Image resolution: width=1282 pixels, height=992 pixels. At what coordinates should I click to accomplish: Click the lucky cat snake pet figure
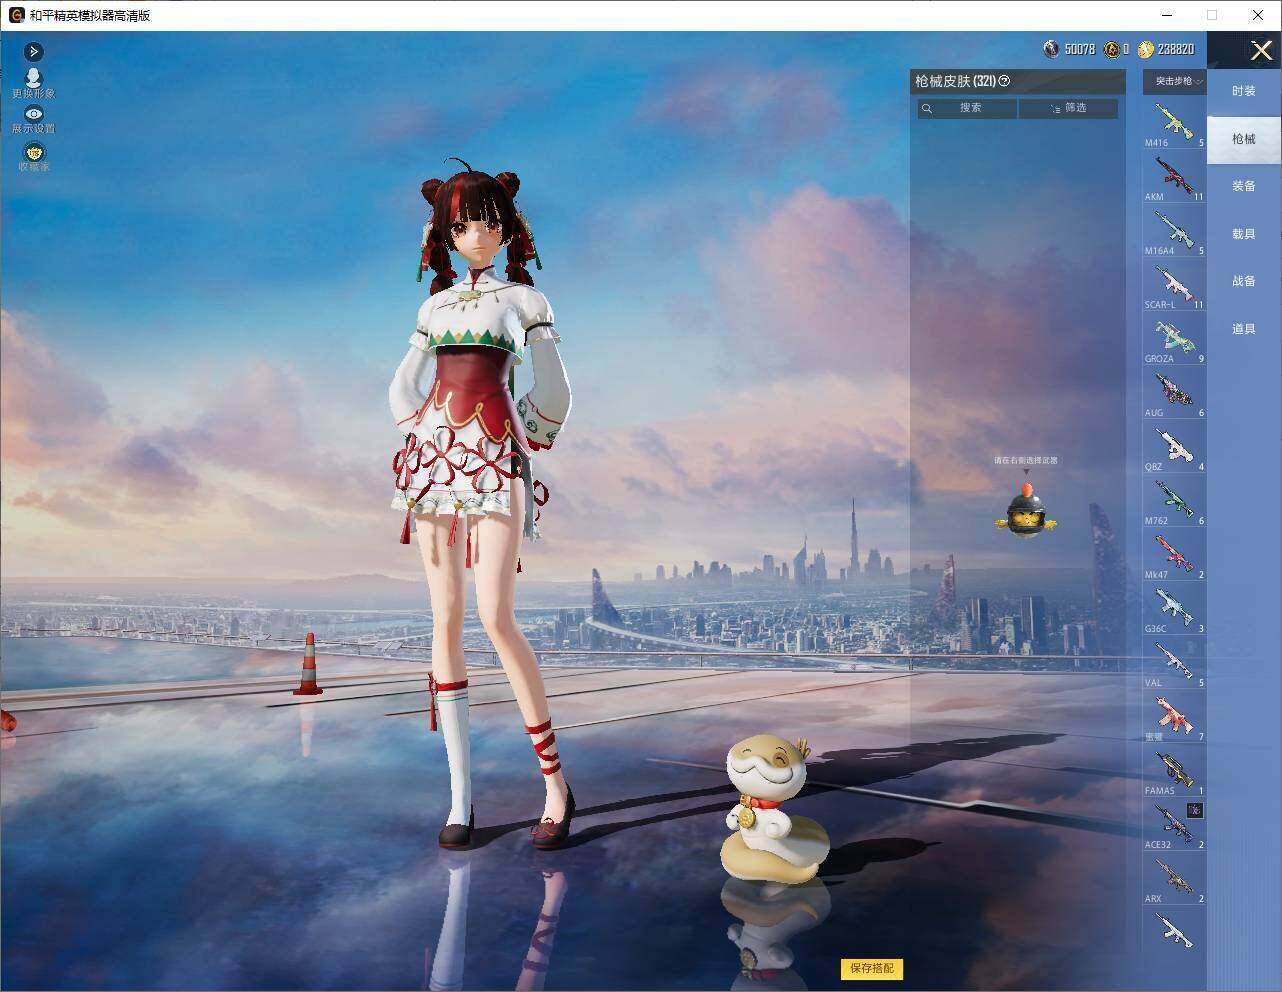(x=775, y=810)
